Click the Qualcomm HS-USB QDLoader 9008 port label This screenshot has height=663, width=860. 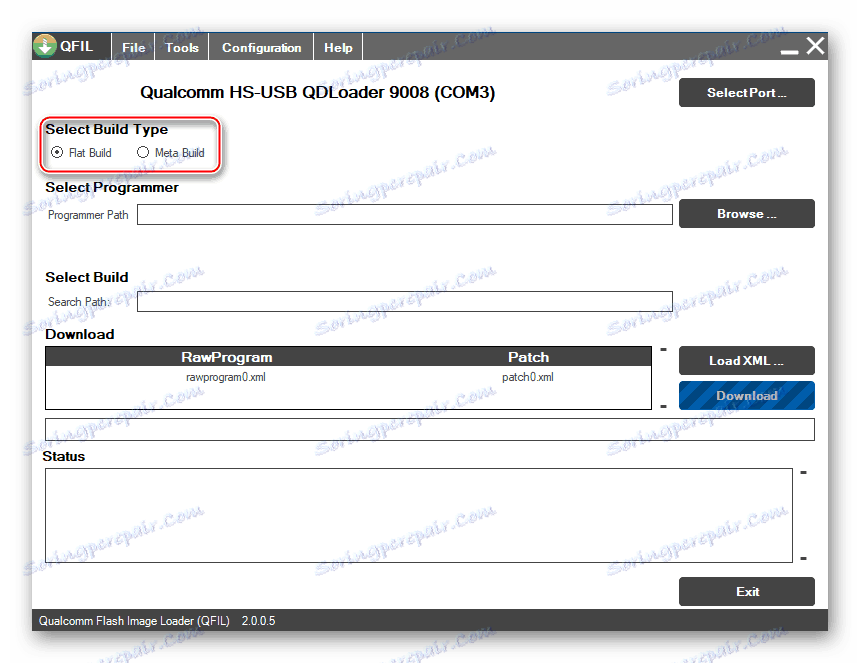pos(318,92)
